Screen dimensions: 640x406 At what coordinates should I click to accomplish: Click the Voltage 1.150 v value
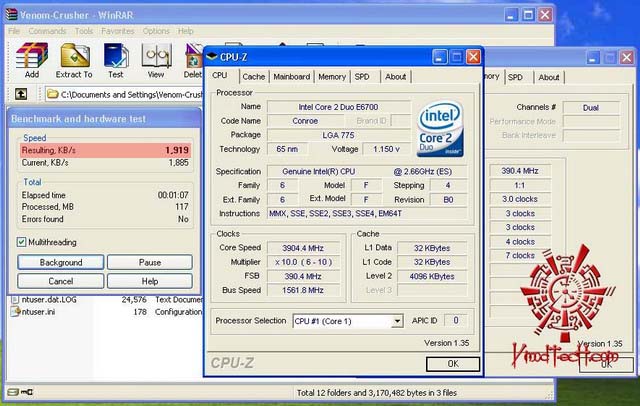[x=386, y=149]
